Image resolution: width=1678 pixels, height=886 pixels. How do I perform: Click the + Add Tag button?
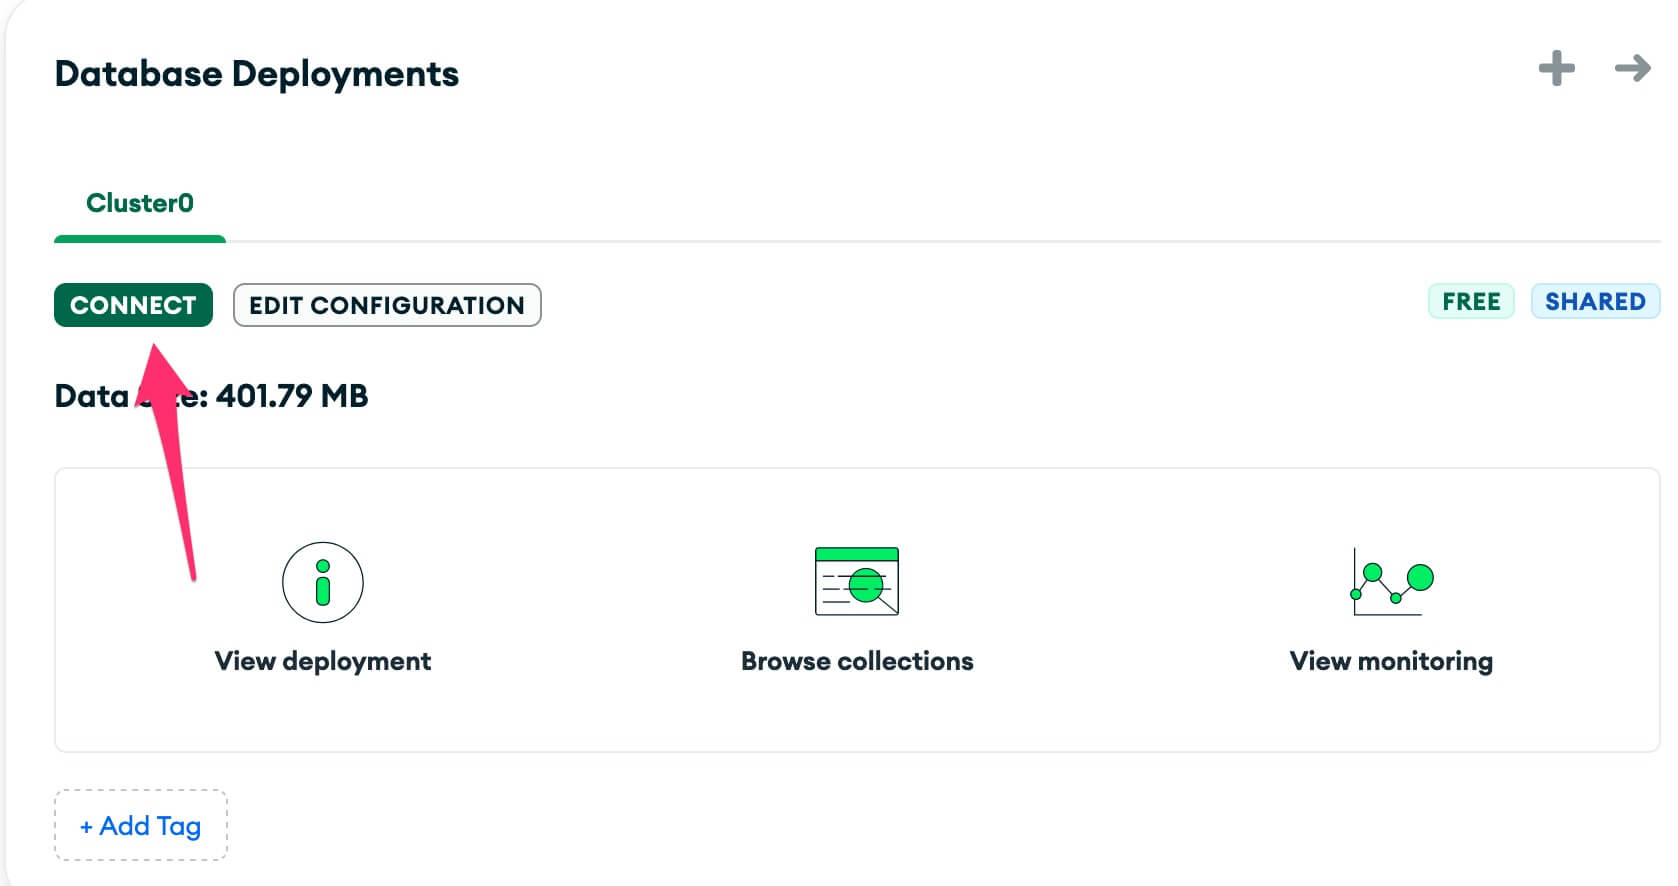point(141,826)
